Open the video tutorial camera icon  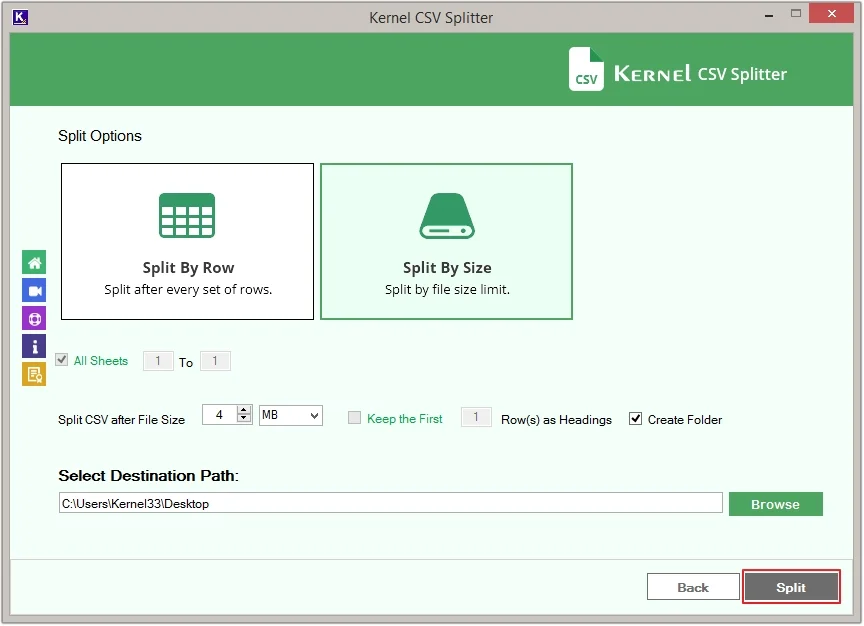34,291
